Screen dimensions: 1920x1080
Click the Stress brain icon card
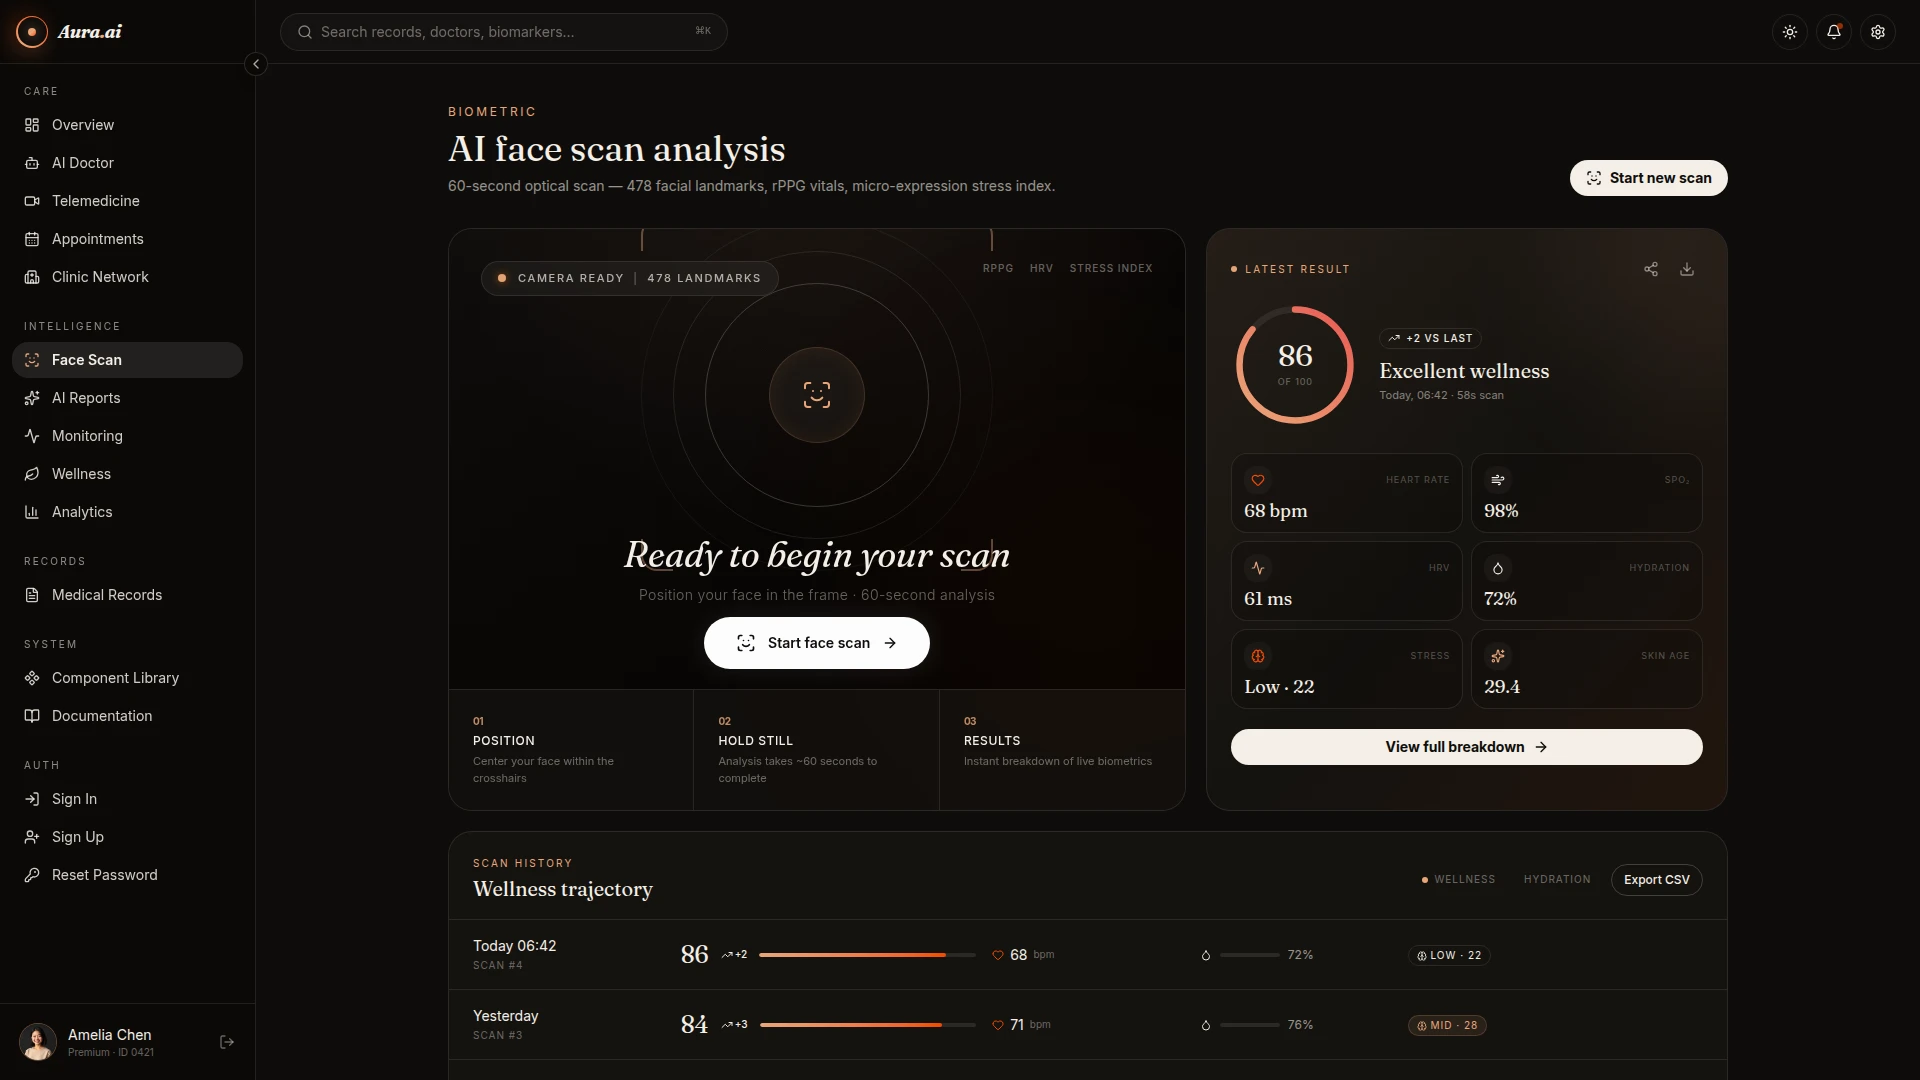(x=1258, y=656)
